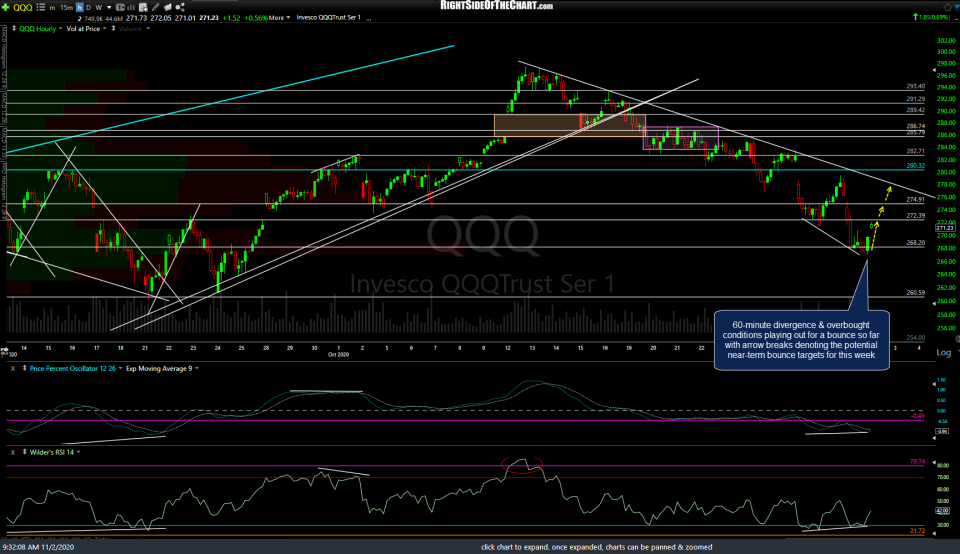
Task: Click the time scale scroll icon at the bottom left
Action: [x=5, y=351]
